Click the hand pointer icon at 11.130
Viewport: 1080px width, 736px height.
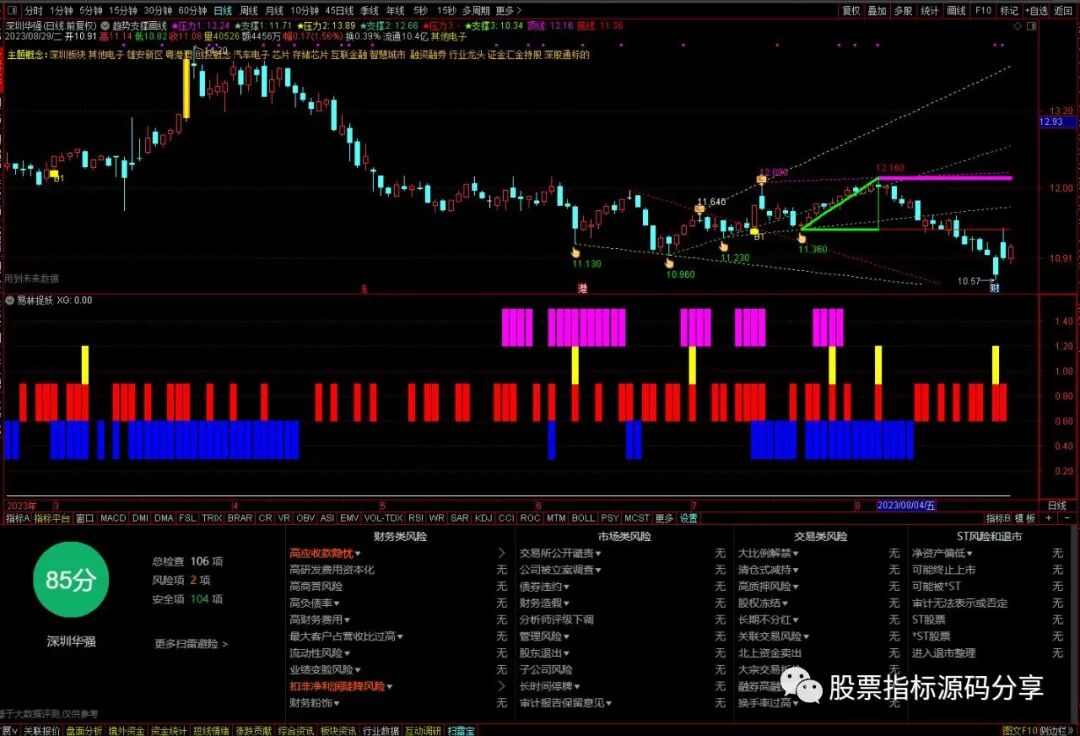point(576,252)
